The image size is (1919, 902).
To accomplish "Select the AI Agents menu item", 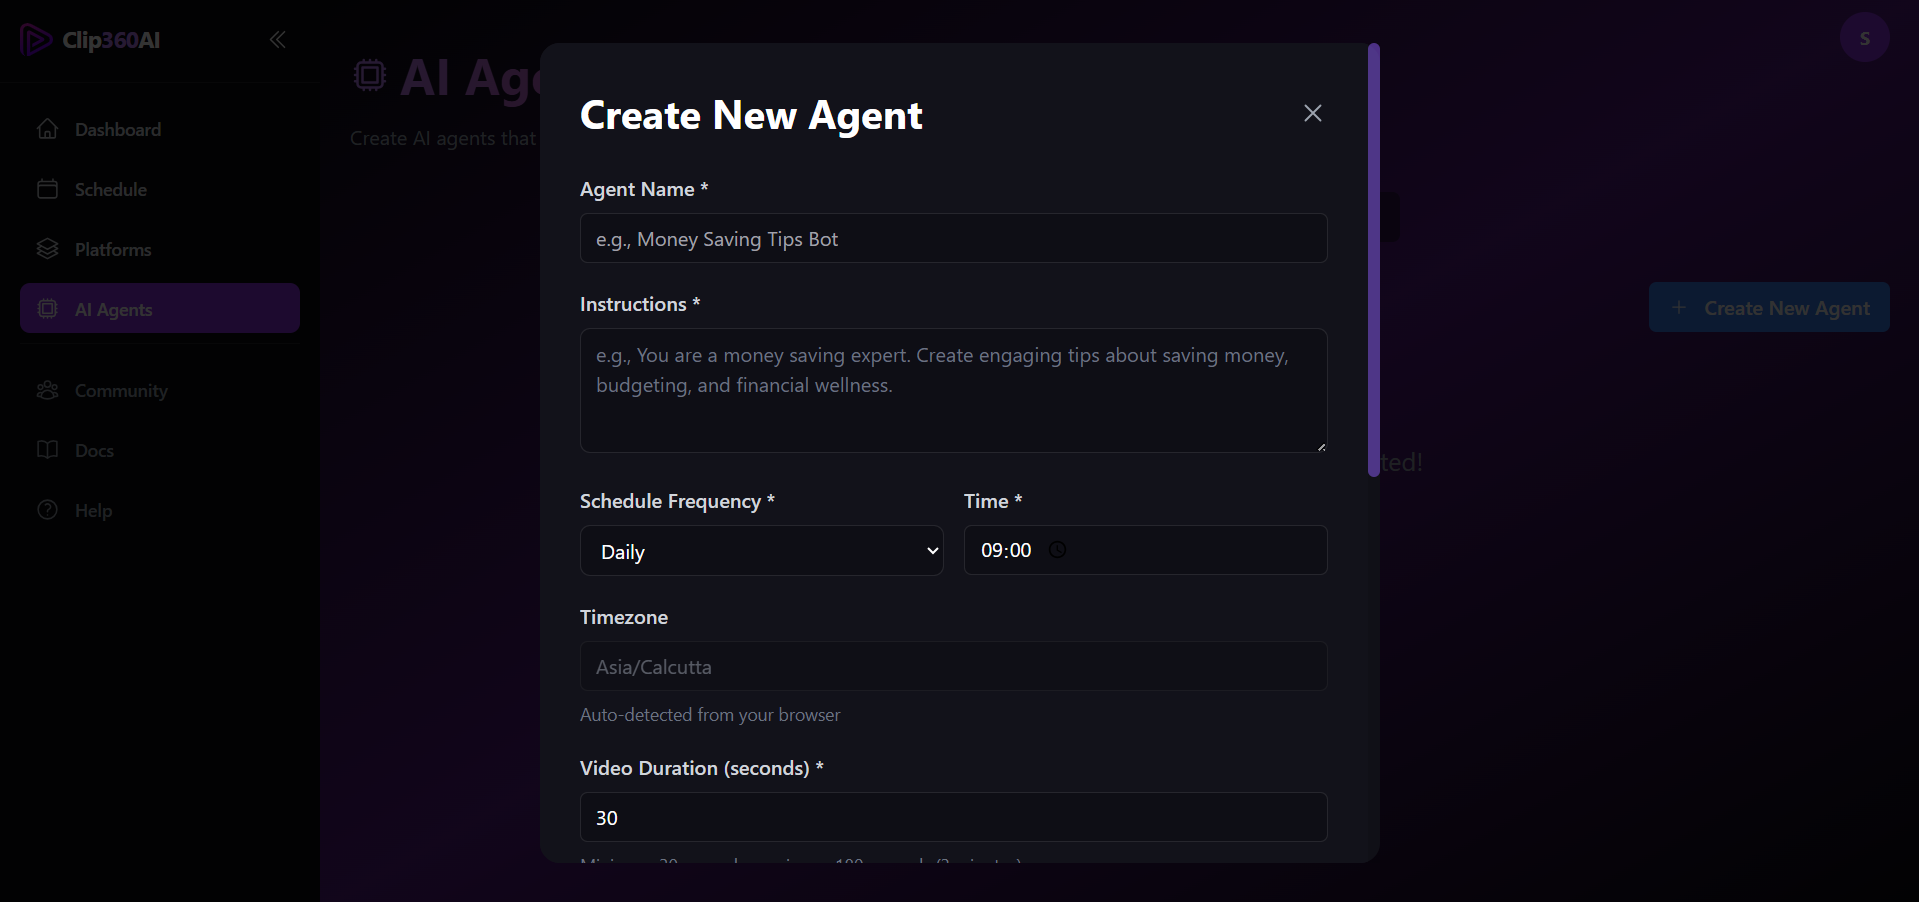I will pyautogui.click(x=160, y=309).
